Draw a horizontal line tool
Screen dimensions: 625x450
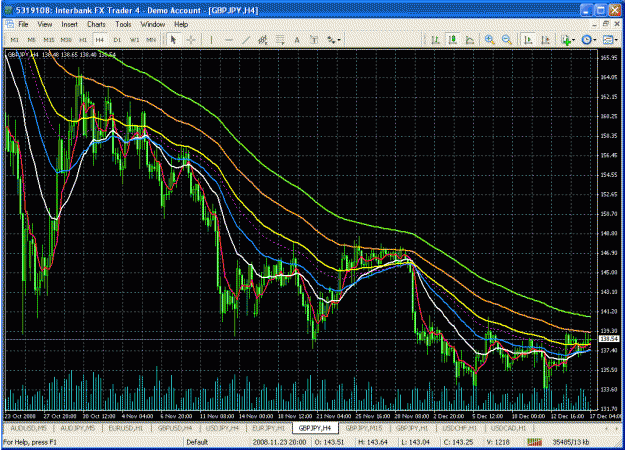(229, 40)
